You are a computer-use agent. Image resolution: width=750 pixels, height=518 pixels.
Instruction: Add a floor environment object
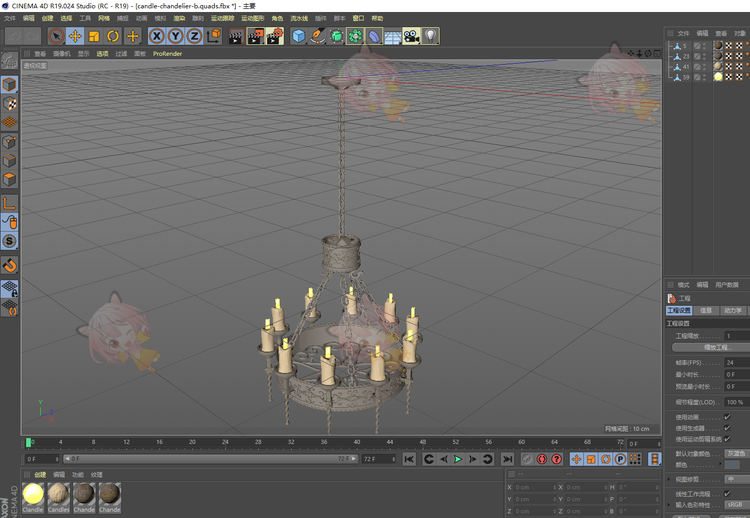pyautogui.click(x=393, y=37)
